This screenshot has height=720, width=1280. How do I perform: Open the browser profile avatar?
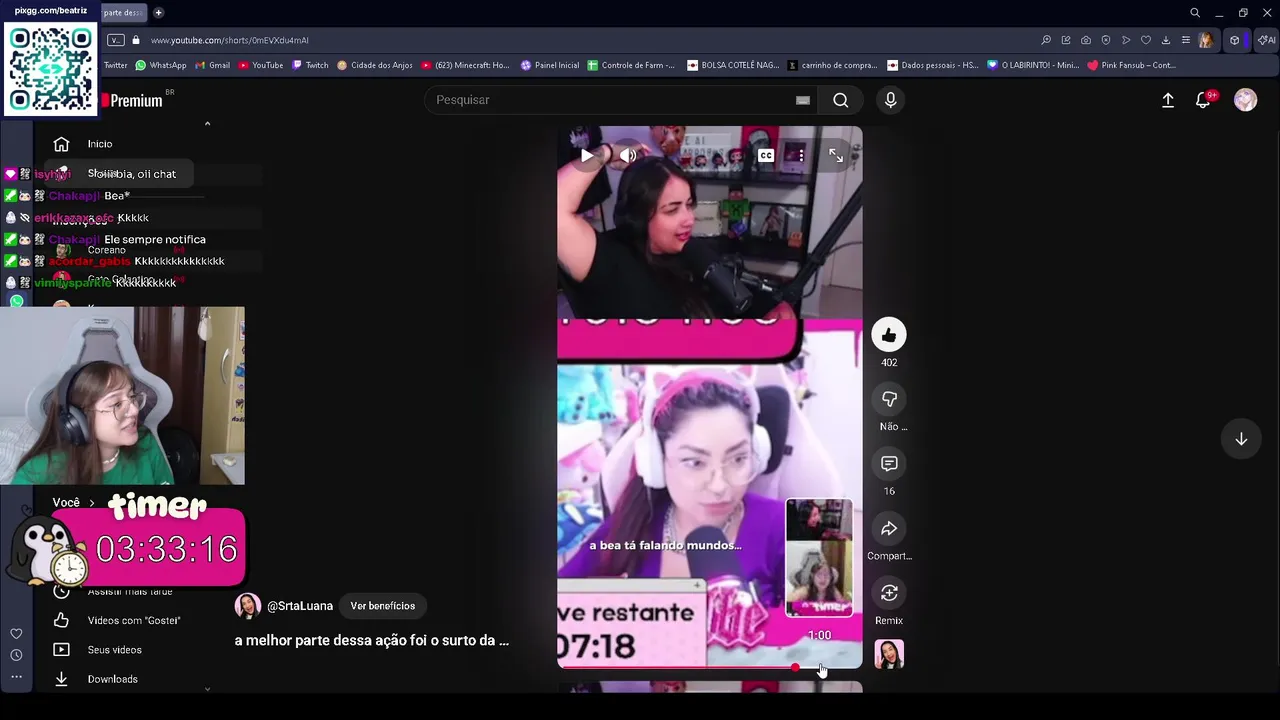(x=1207, y=40)
